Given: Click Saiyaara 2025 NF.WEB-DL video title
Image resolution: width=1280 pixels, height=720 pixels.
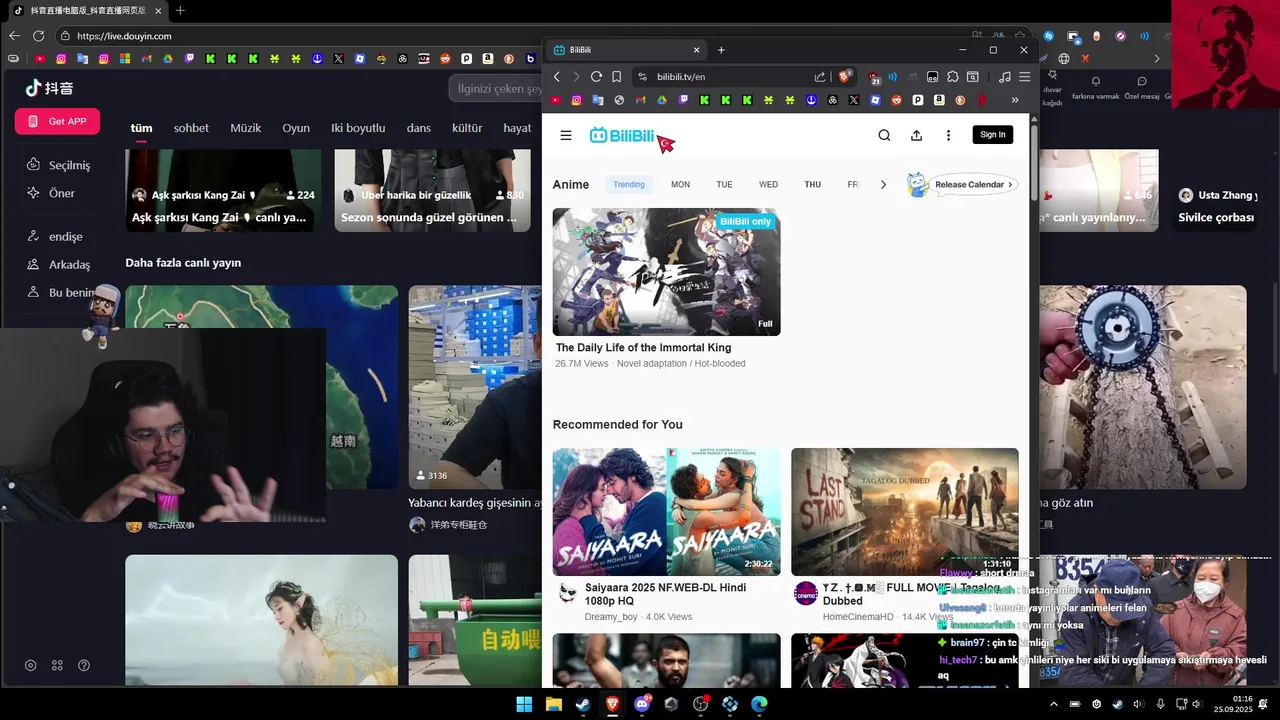Looking at the screenshot, I should pyautogui.click(x=665, y=594).
